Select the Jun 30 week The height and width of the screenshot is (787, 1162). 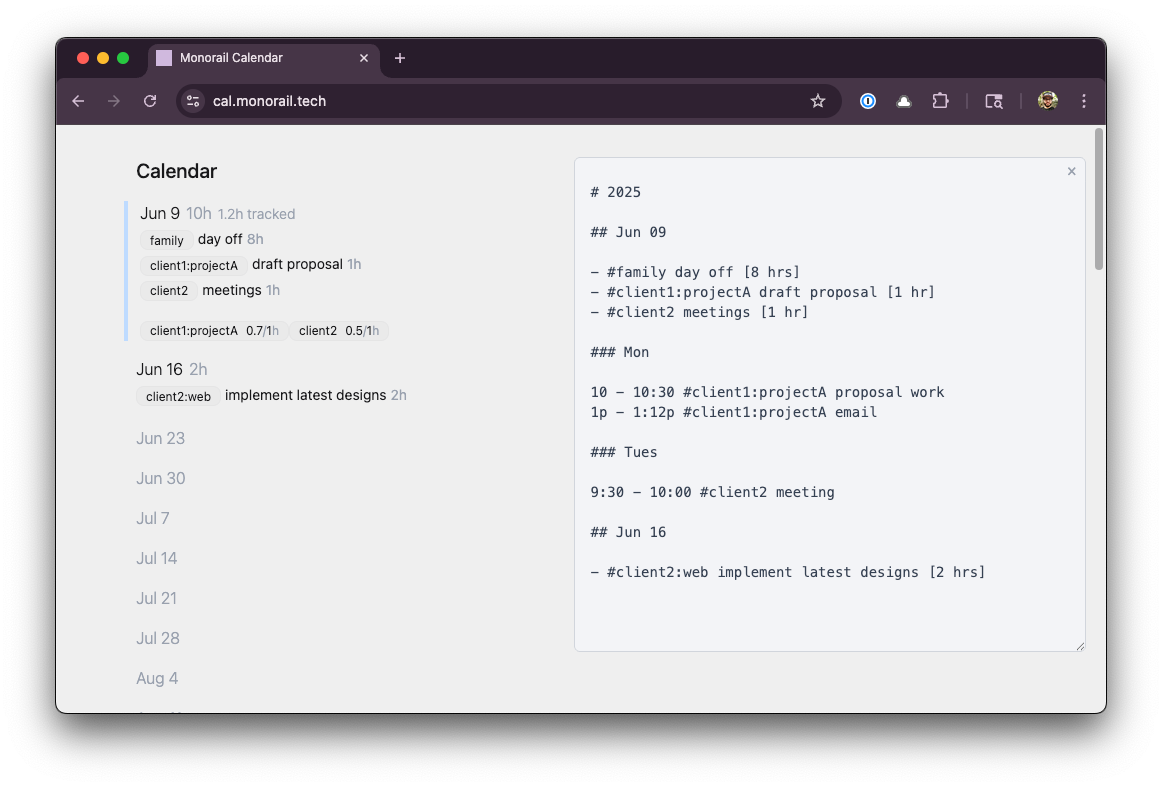161,478
